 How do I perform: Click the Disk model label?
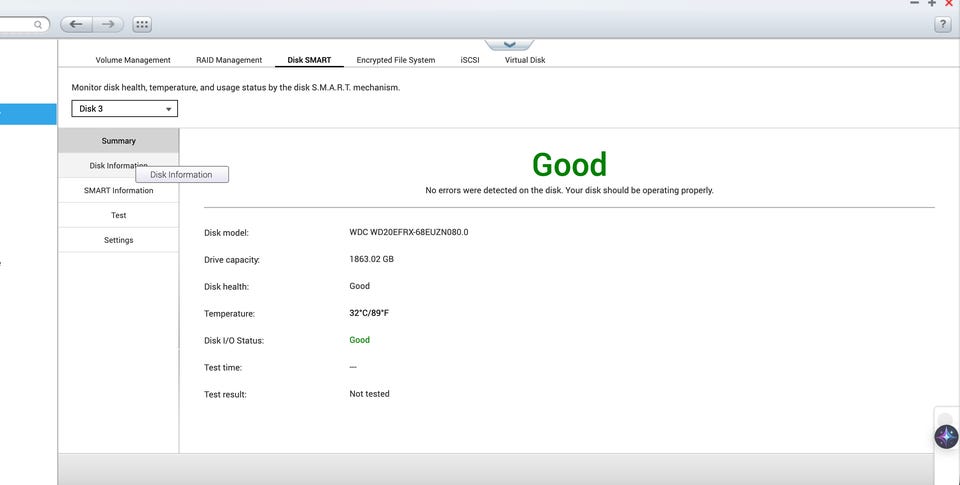(226, 233)
